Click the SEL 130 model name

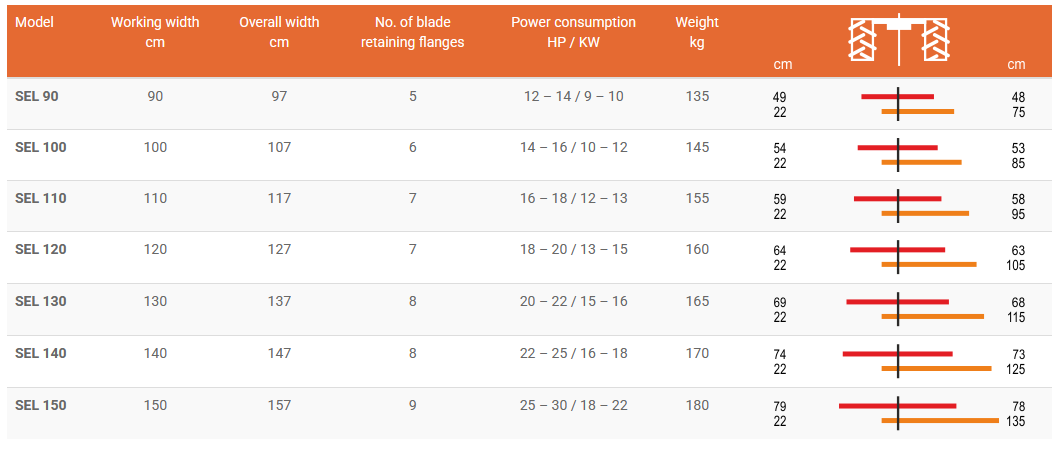click(x=41, y=301)
